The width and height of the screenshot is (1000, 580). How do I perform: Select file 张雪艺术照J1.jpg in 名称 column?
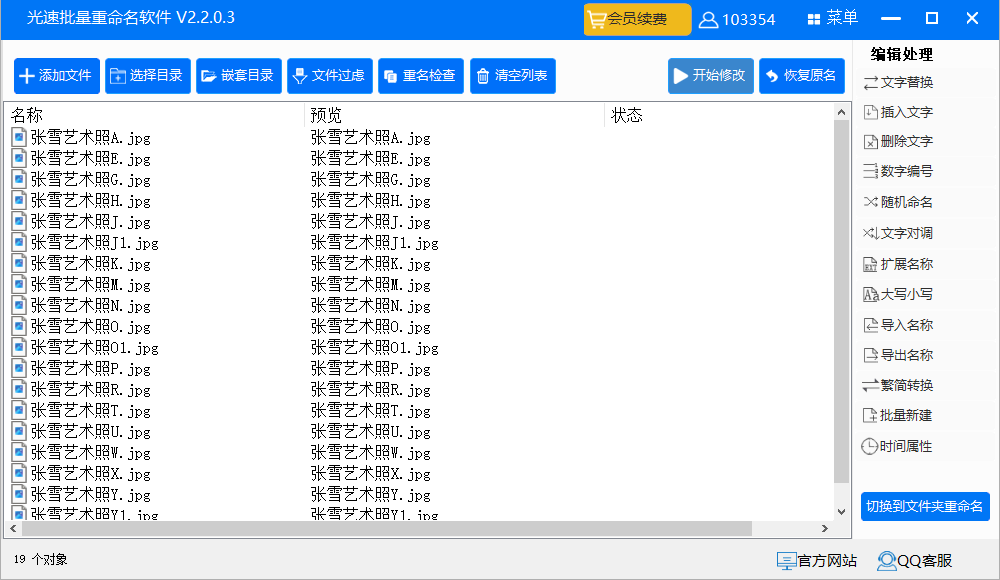pyautogui.click(x=94, y=243)
